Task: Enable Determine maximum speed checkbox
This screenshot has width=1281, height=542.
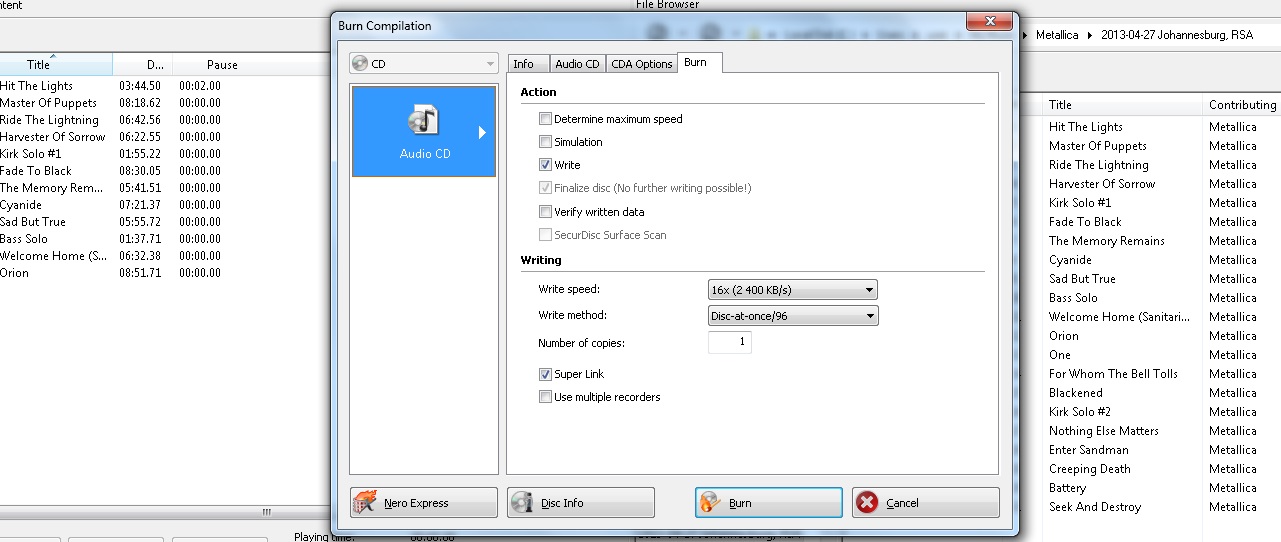Action: point(545,119)
